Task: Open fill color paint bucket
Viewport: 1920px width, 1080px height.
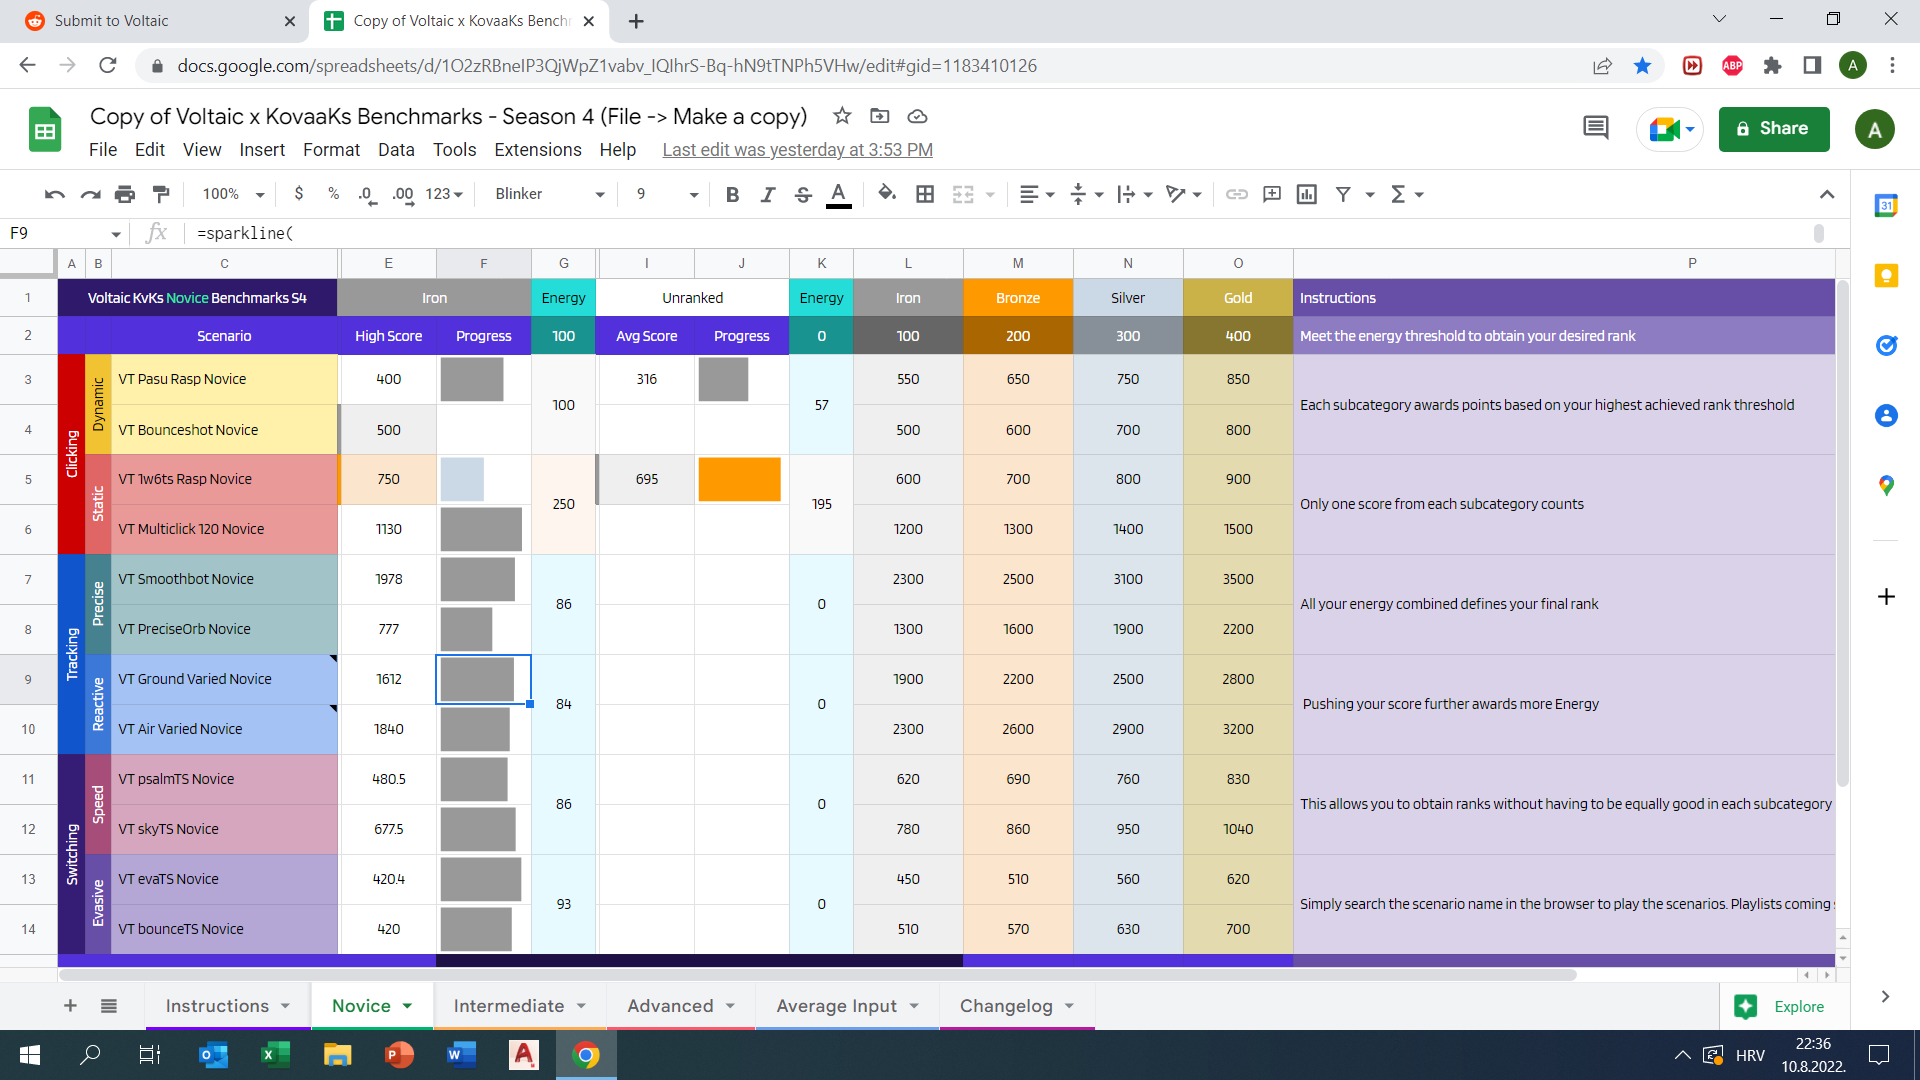Action: tap(886, 194)
